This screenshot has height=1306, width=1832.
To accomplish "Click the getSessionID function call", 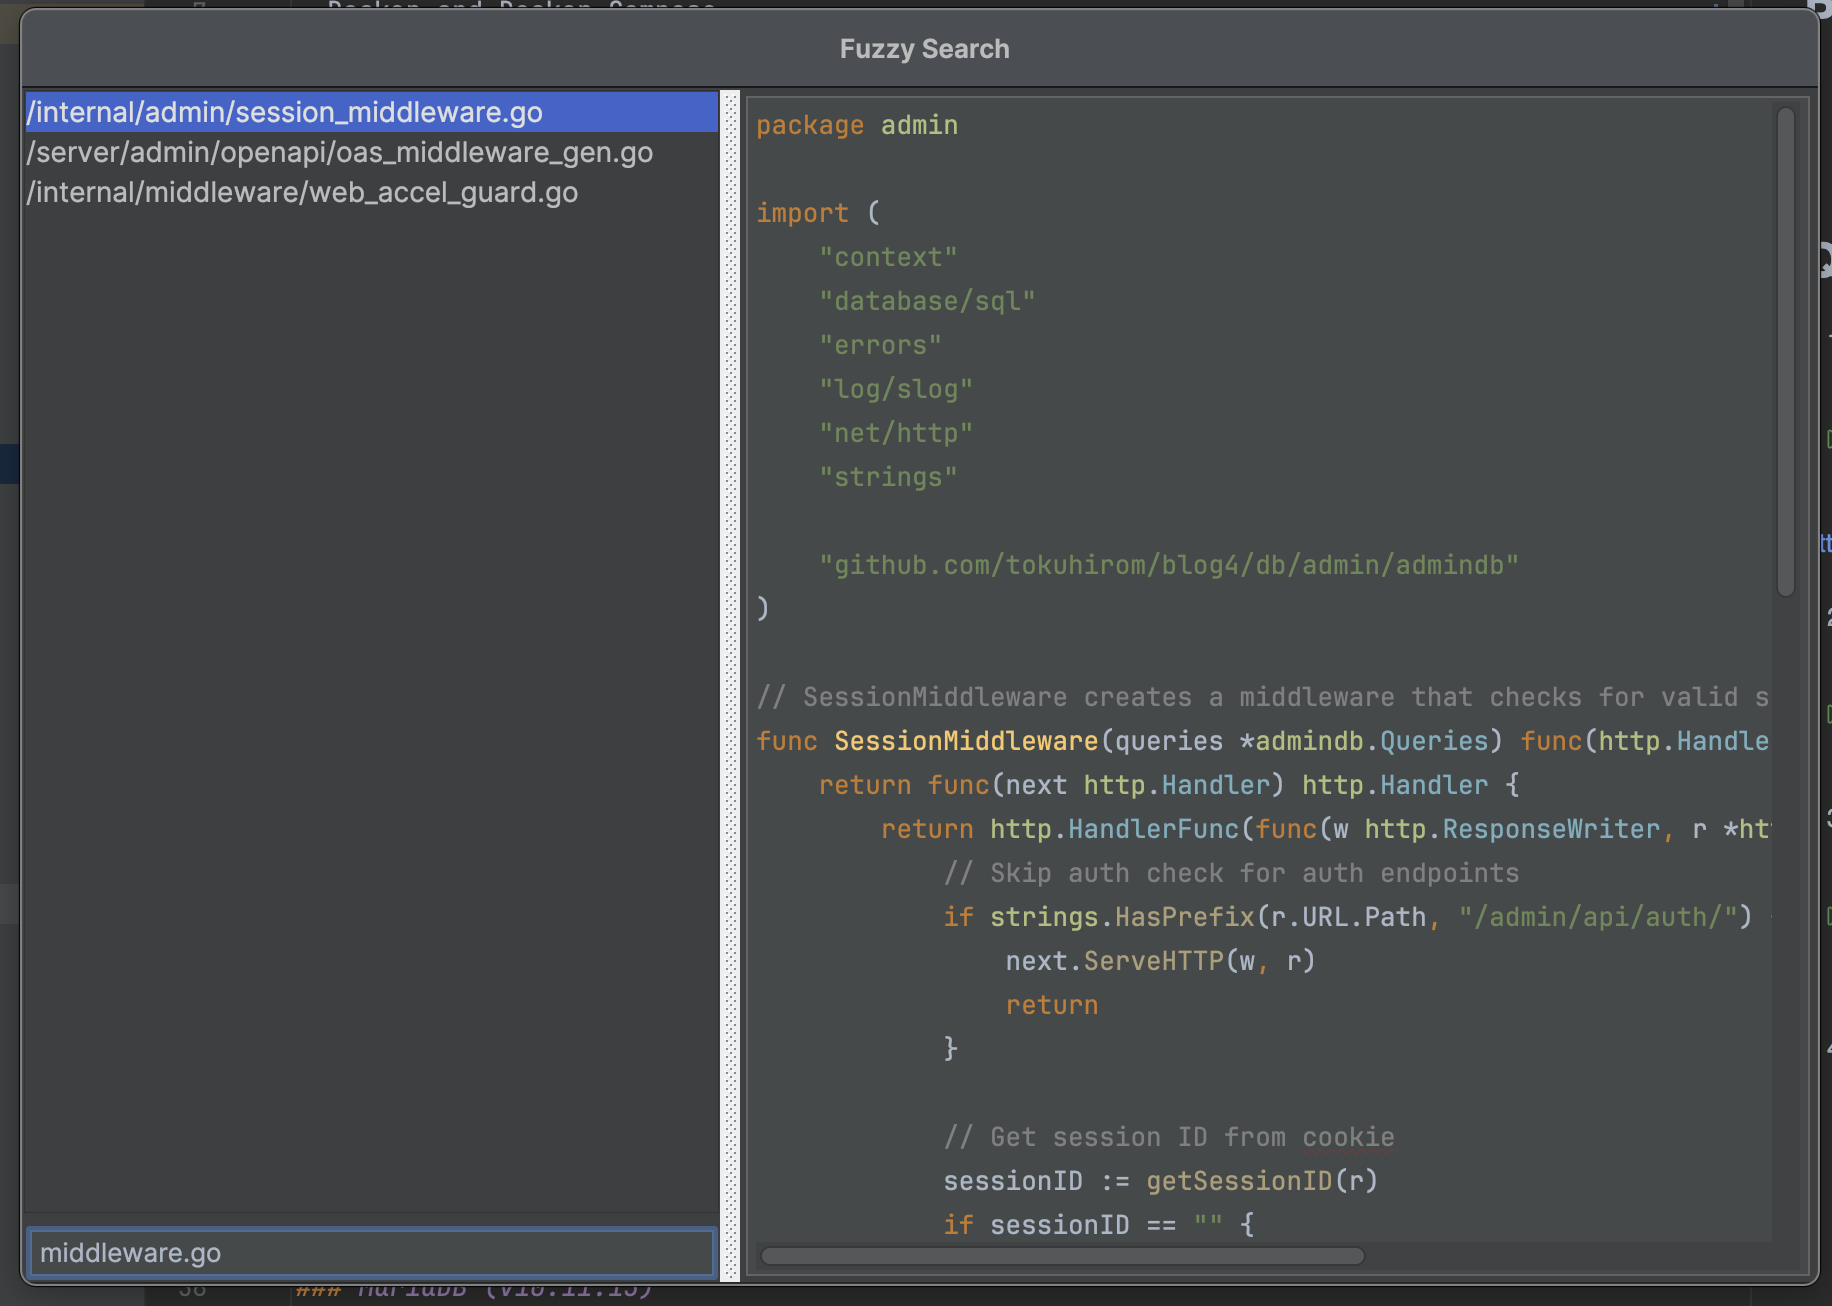I will click(x=1239, y=1181).
